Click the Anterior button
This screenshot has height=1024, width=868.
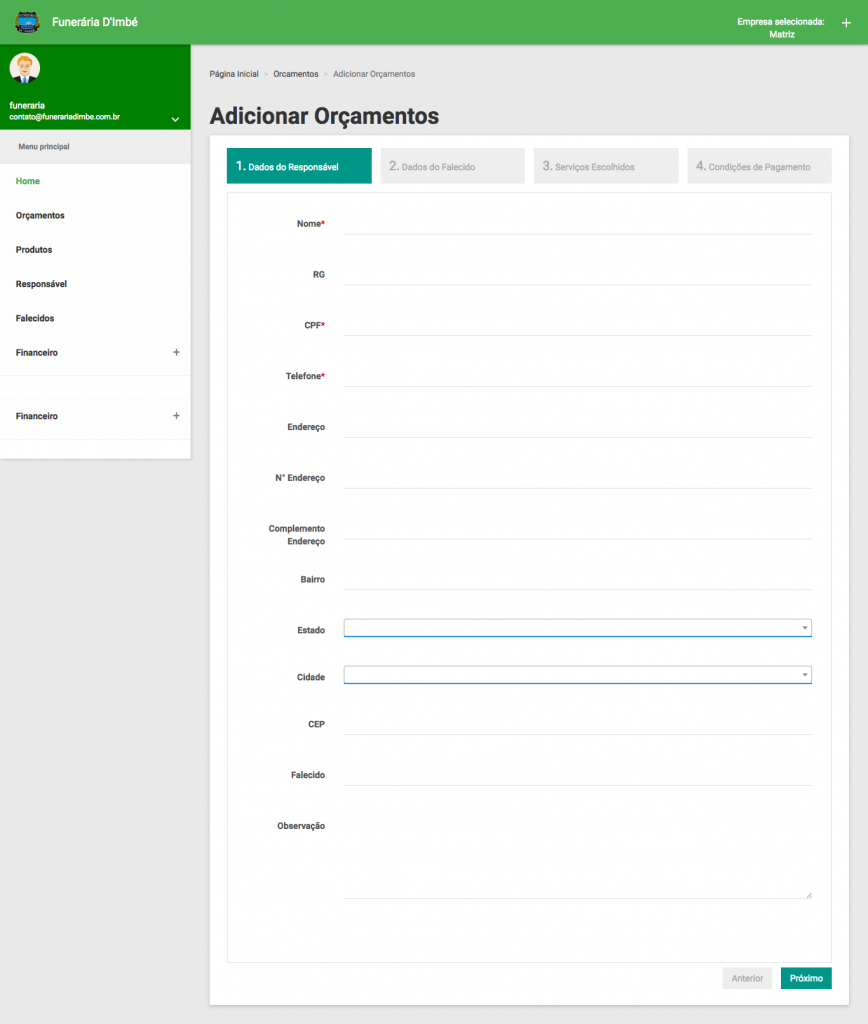coord(747,978)
